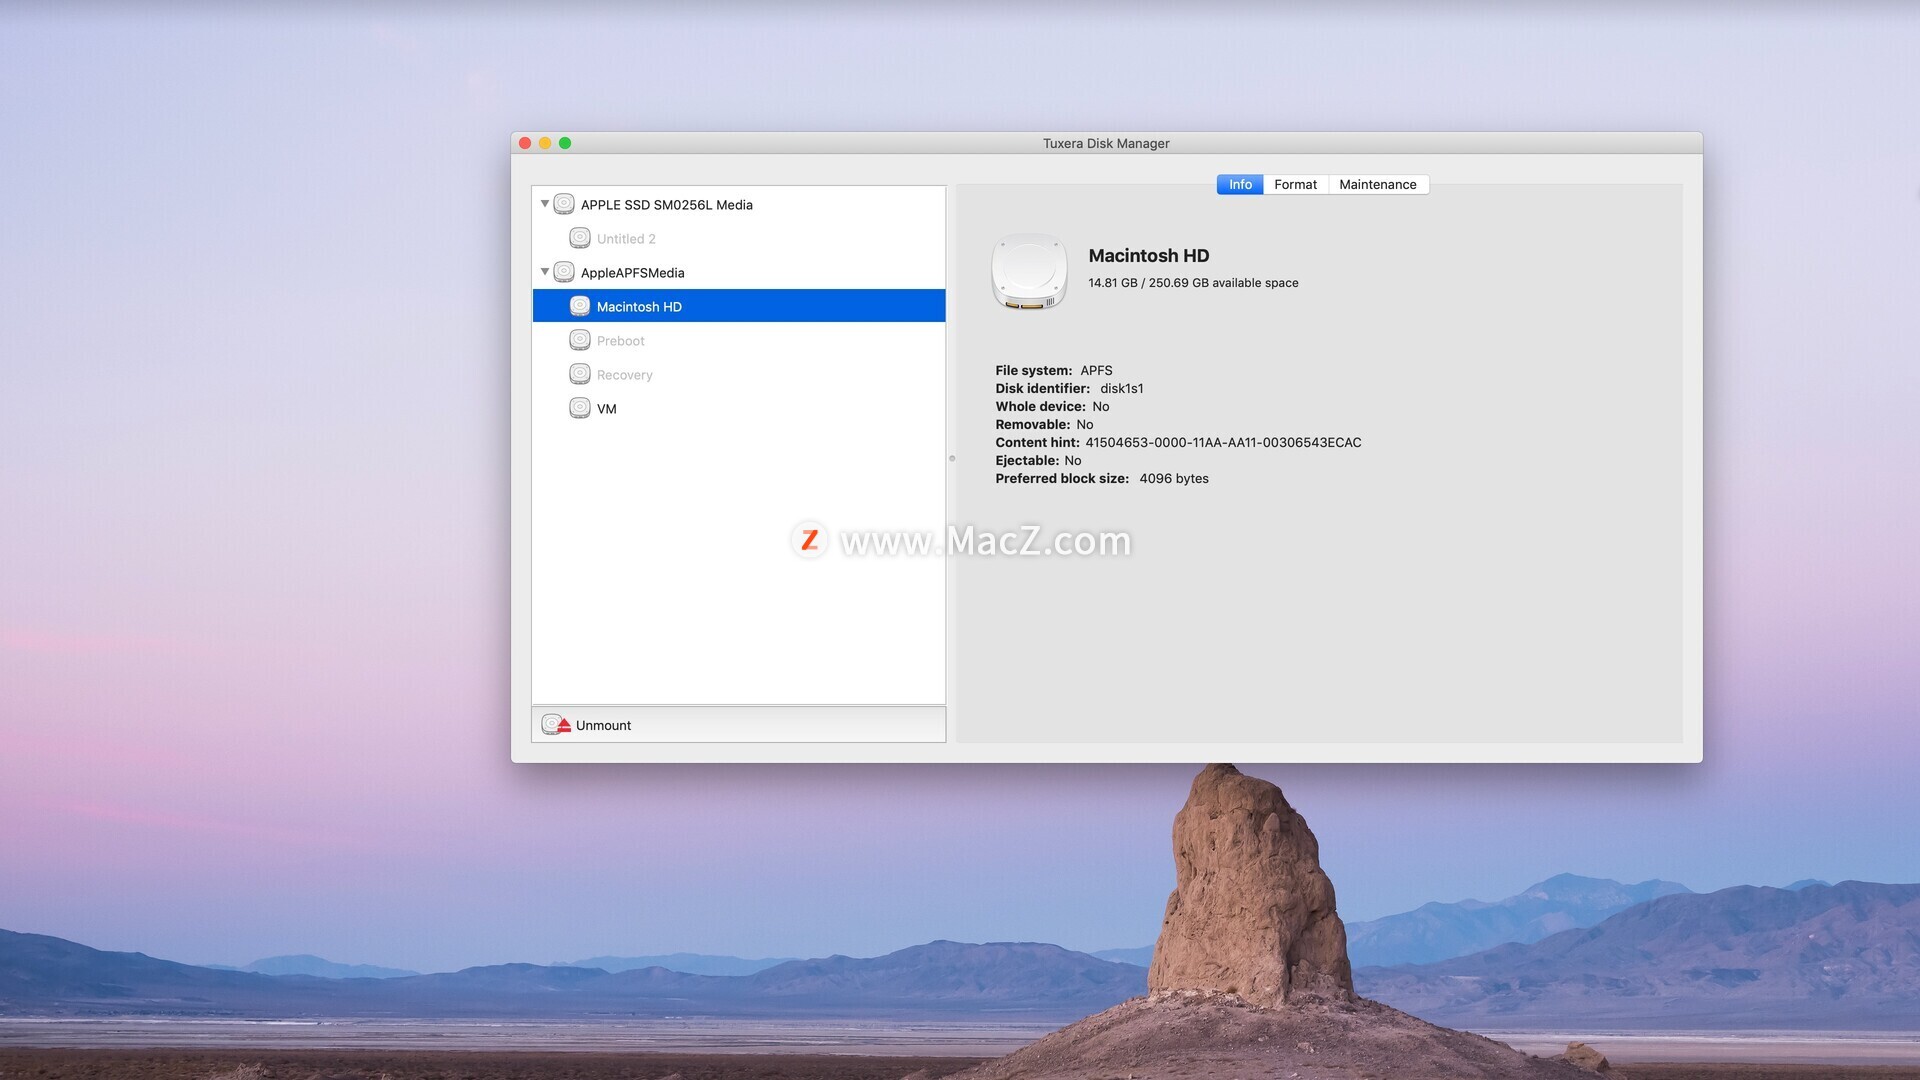
Task: Open the Format tab
Action: [x=1295, y=184]
